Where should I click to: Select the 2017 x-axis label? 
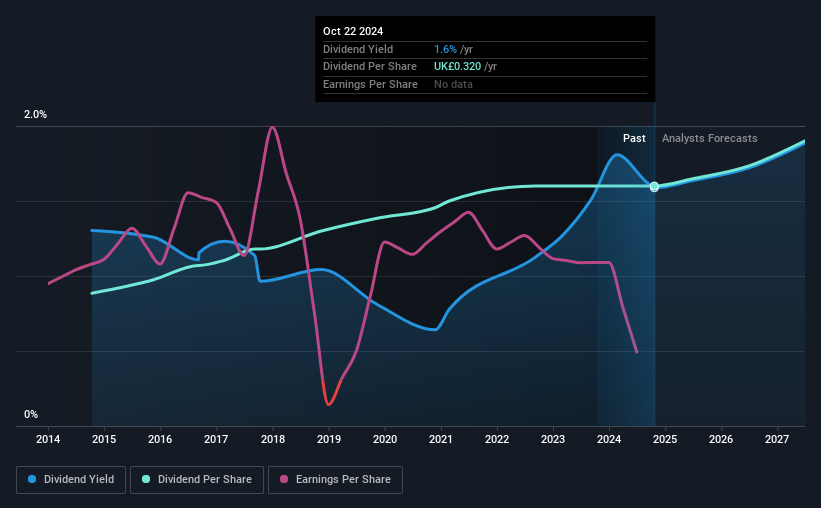[x=216, y=439]
